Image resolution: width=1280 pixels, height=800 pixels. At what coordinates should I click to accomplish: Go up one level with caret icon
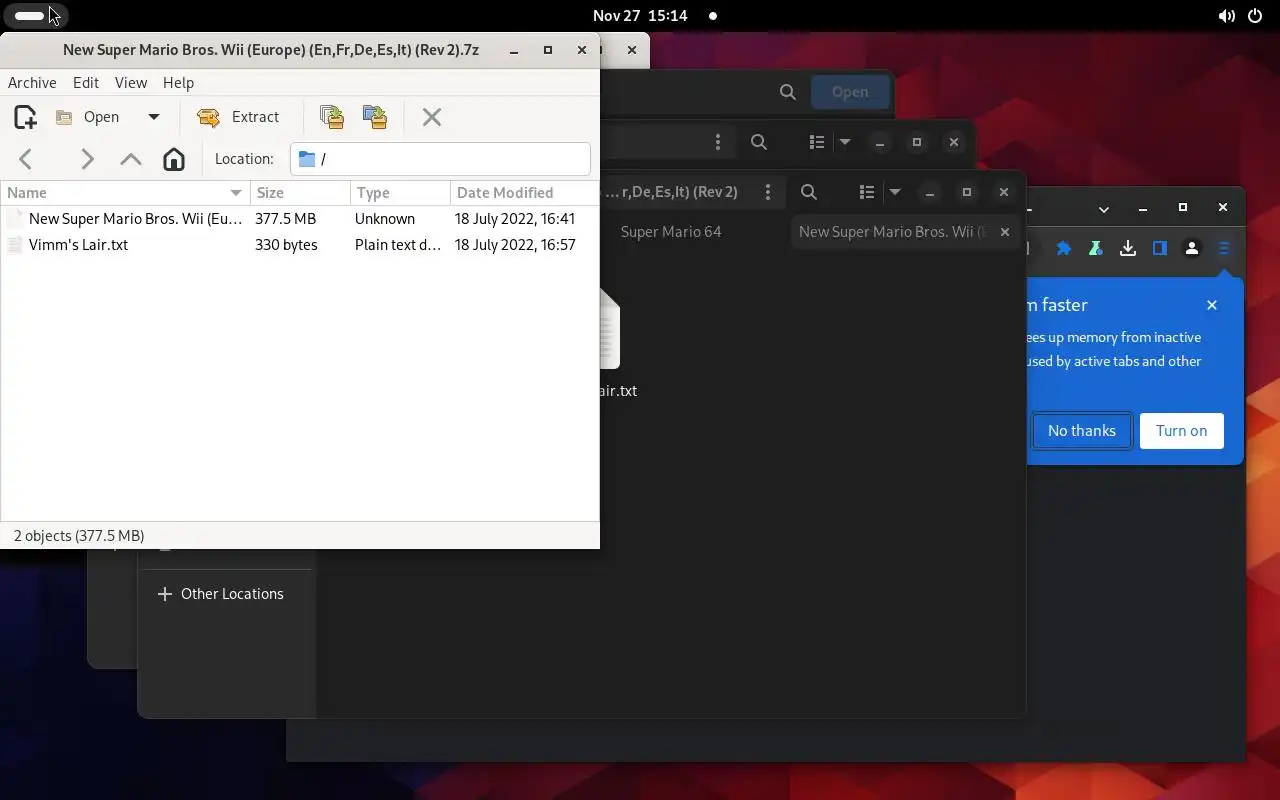[x=130, y=159]
